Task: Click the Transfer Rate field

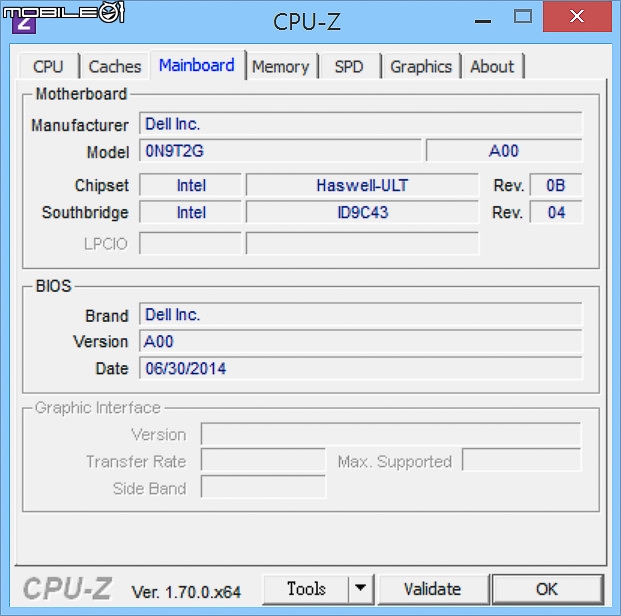Action: tap(263, 460)
